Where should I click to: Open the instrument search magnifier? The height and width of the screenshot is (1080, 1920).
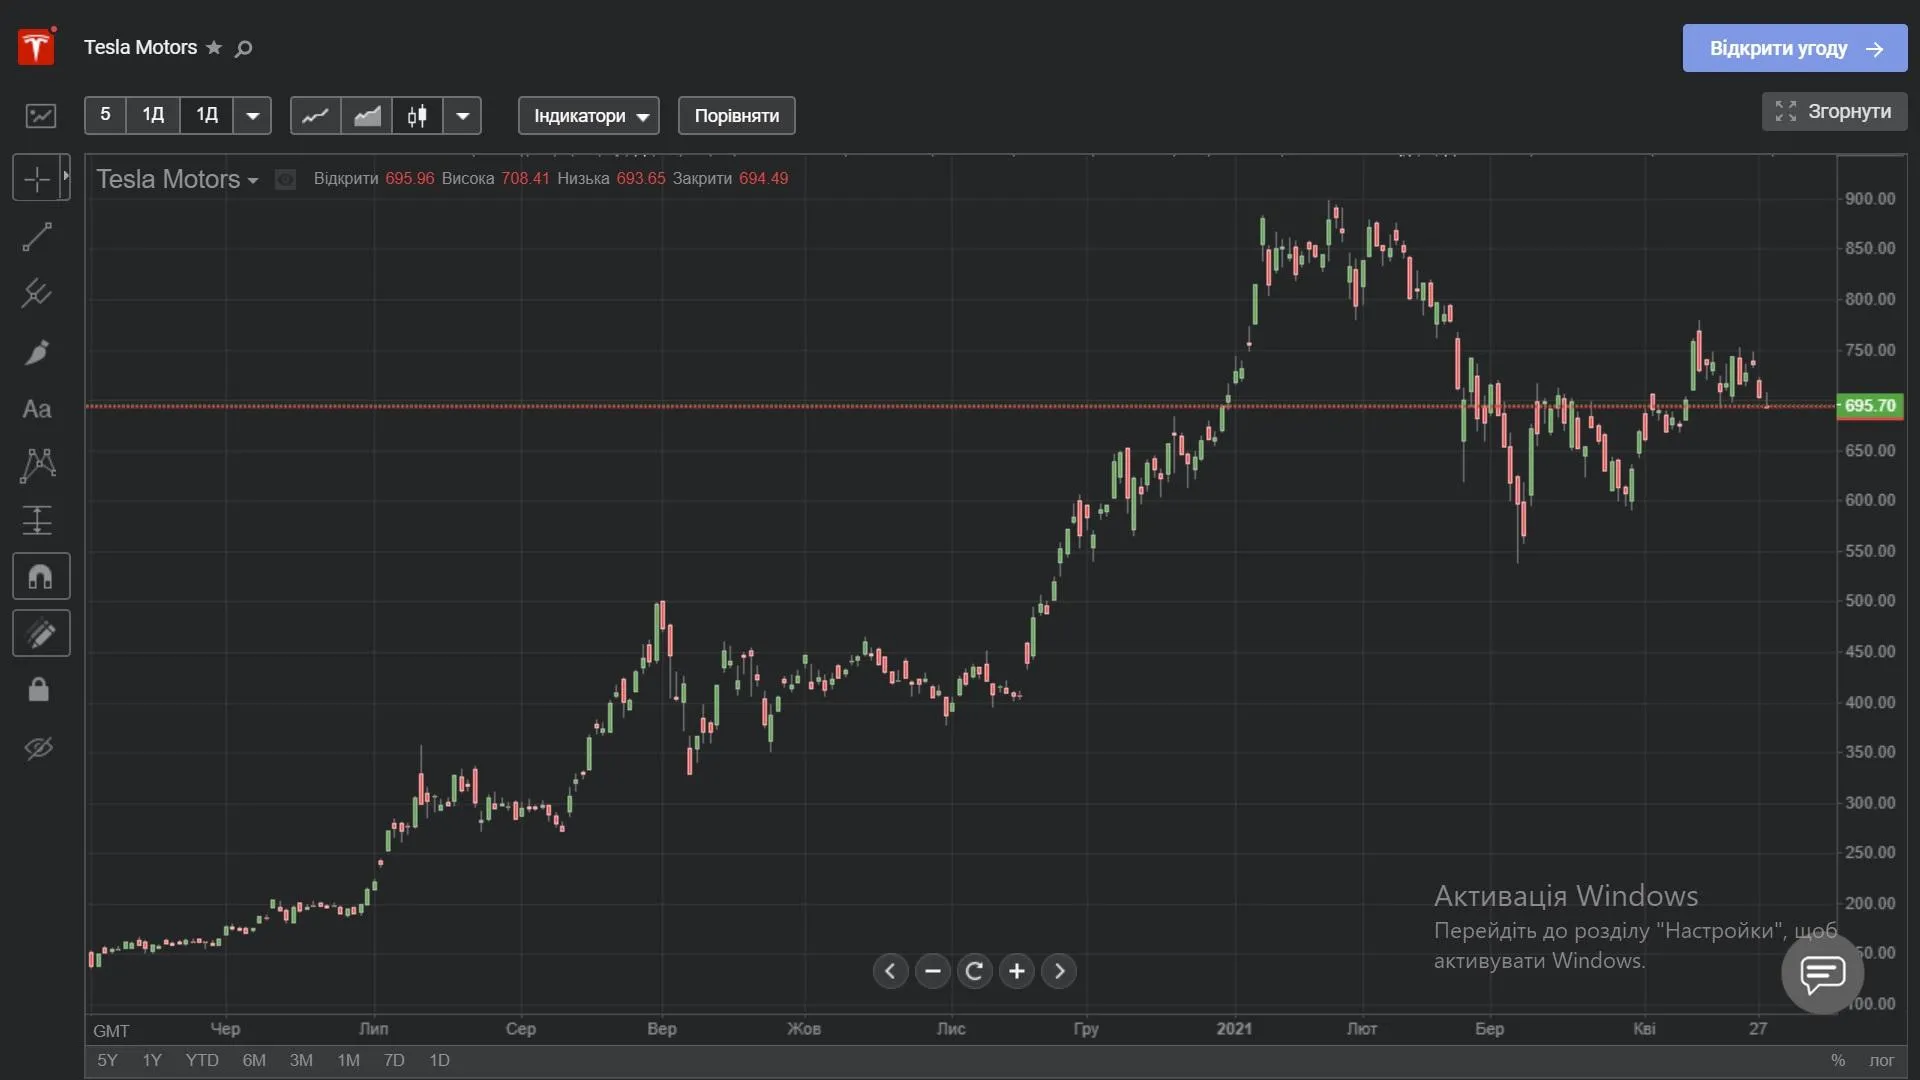[243, 48]
